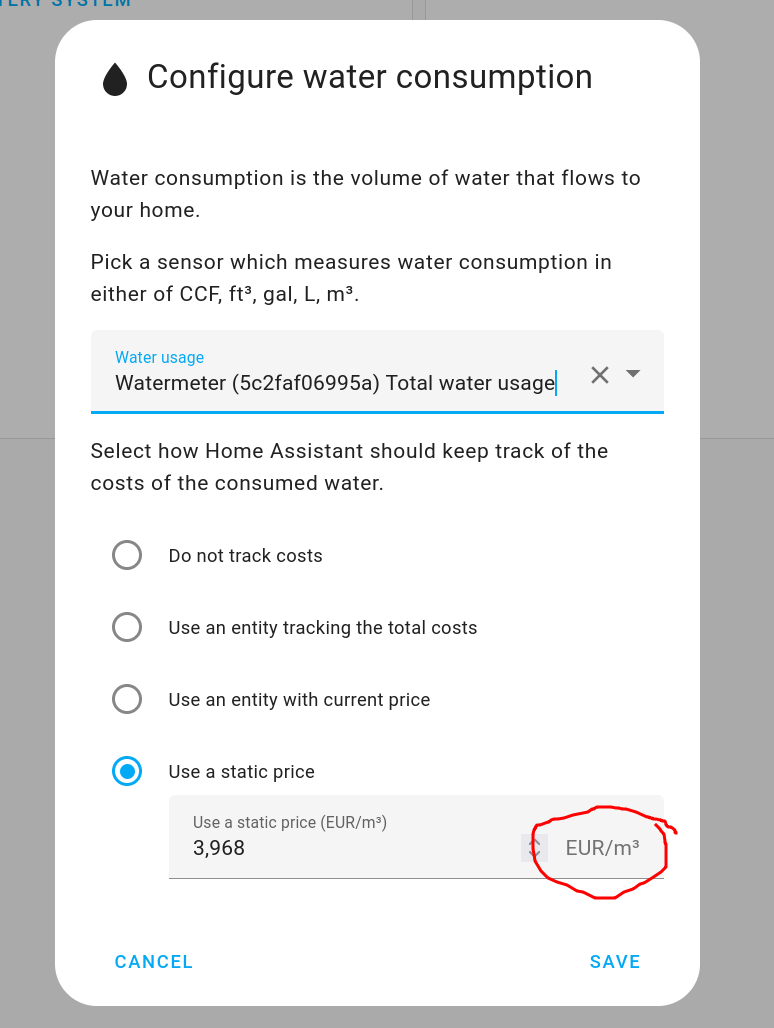Click the small Water usage floating label
Image resolution: width=774 pixels, height=1028 pixels.
pyautogui.click(x=159, y=357)
